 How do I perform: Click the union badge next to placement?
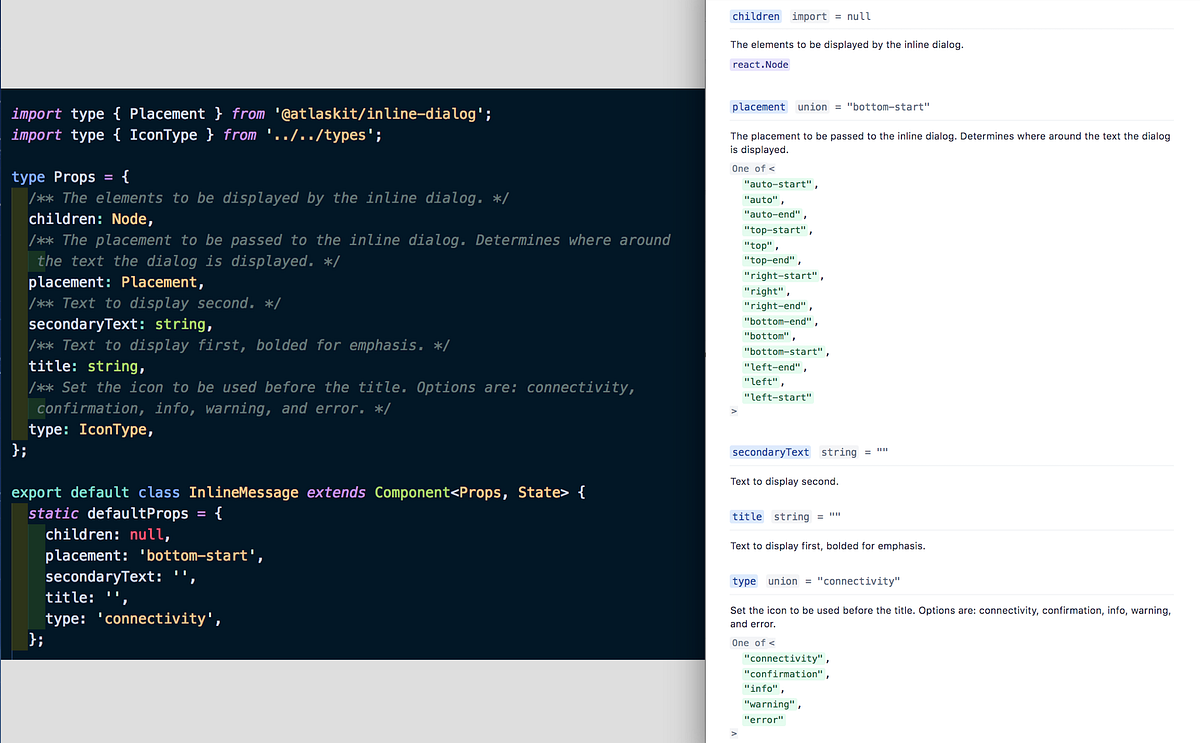[x=812, y=107]
